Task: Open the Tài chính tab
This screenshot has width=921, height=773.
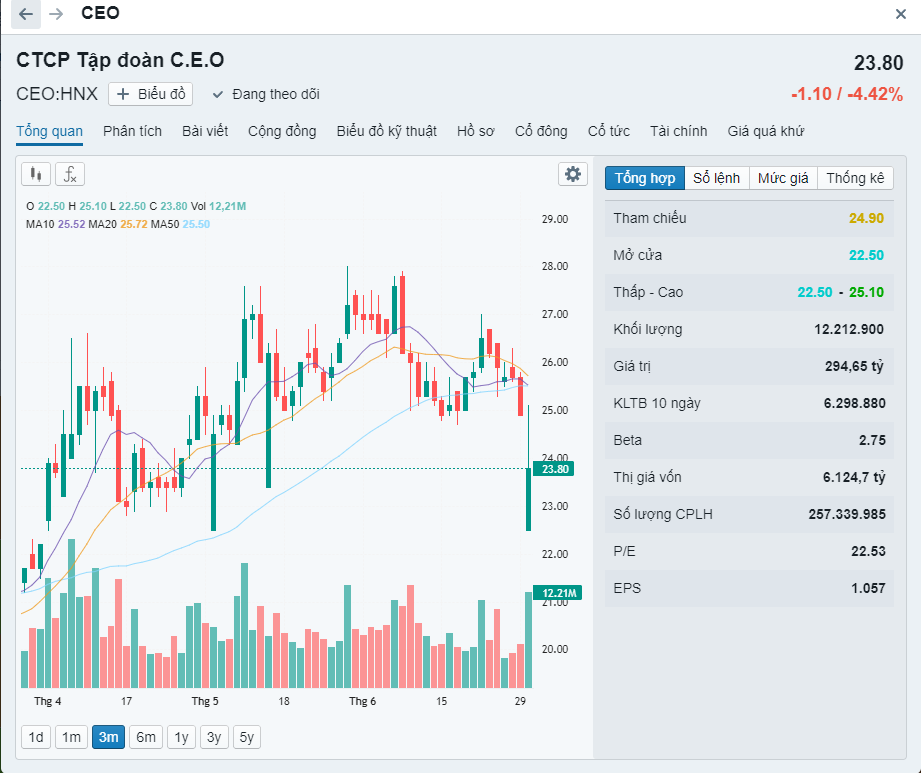Action: pyautogui.click(x=678, y=131)
